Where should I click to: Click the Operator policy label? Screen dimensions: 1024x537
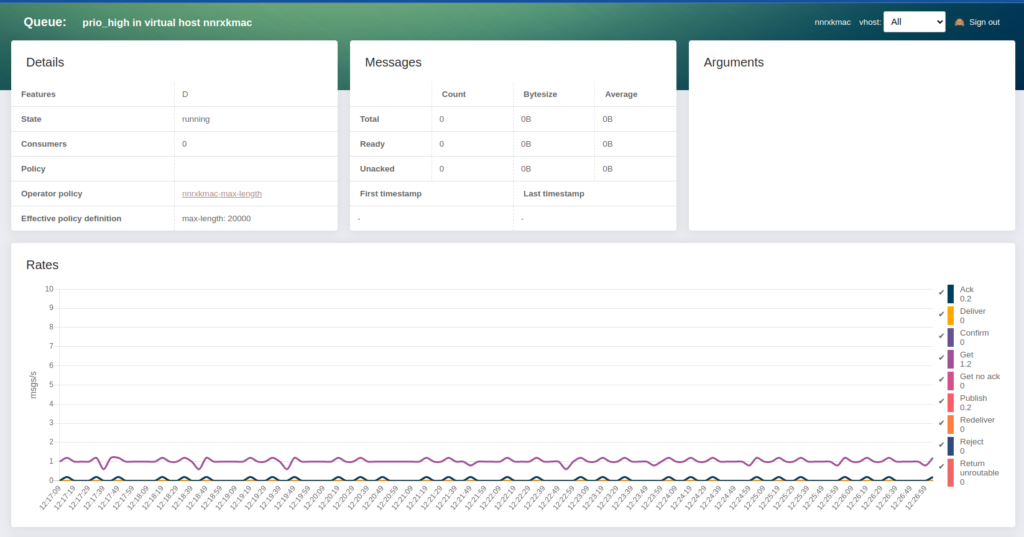(52, 193)
